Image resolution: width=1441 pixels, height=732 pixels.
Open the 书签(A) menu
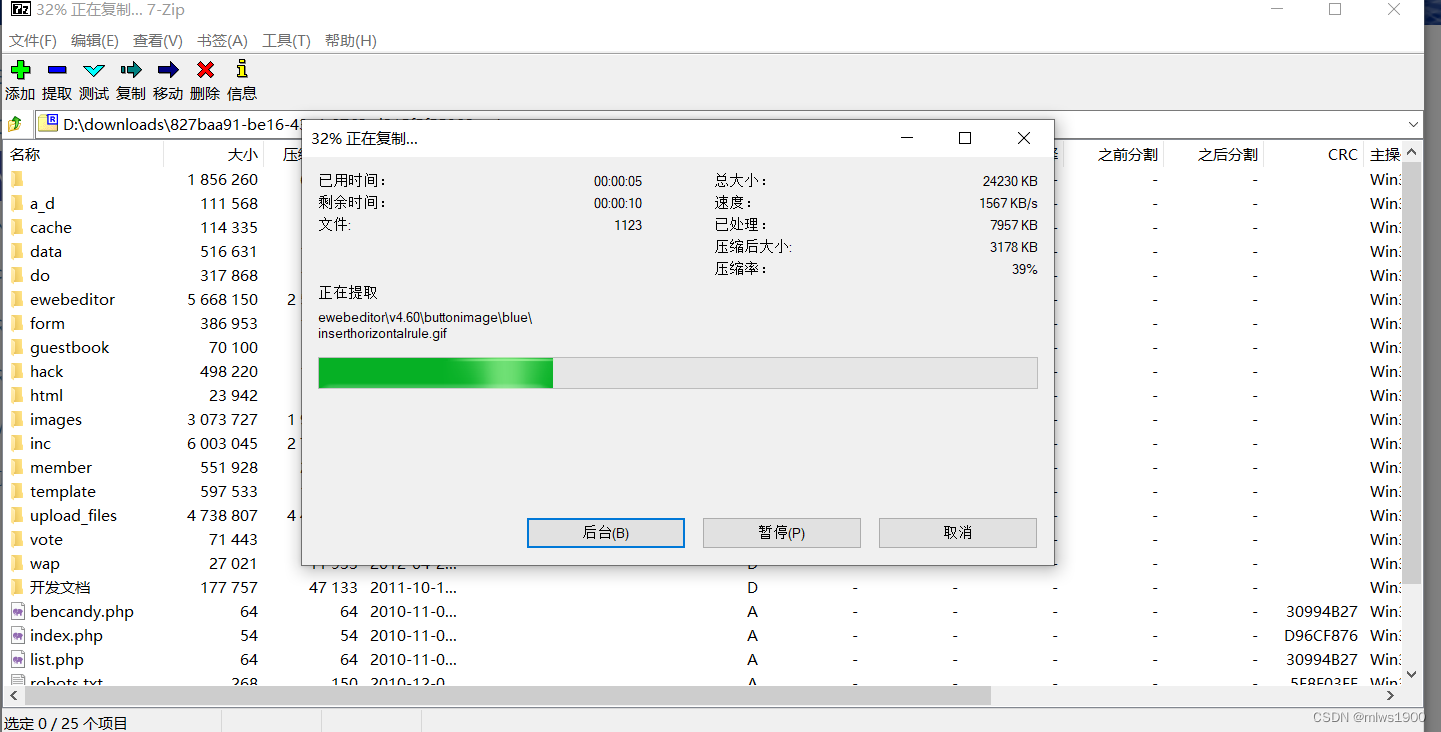220,41
